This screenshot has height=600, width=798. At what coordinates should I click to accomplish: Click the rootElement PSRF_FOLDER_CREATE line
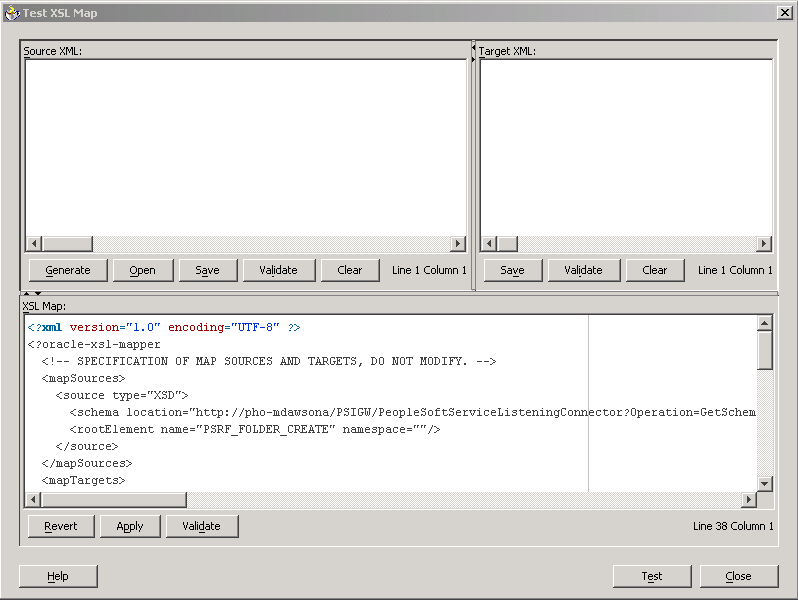click(254, 430)
